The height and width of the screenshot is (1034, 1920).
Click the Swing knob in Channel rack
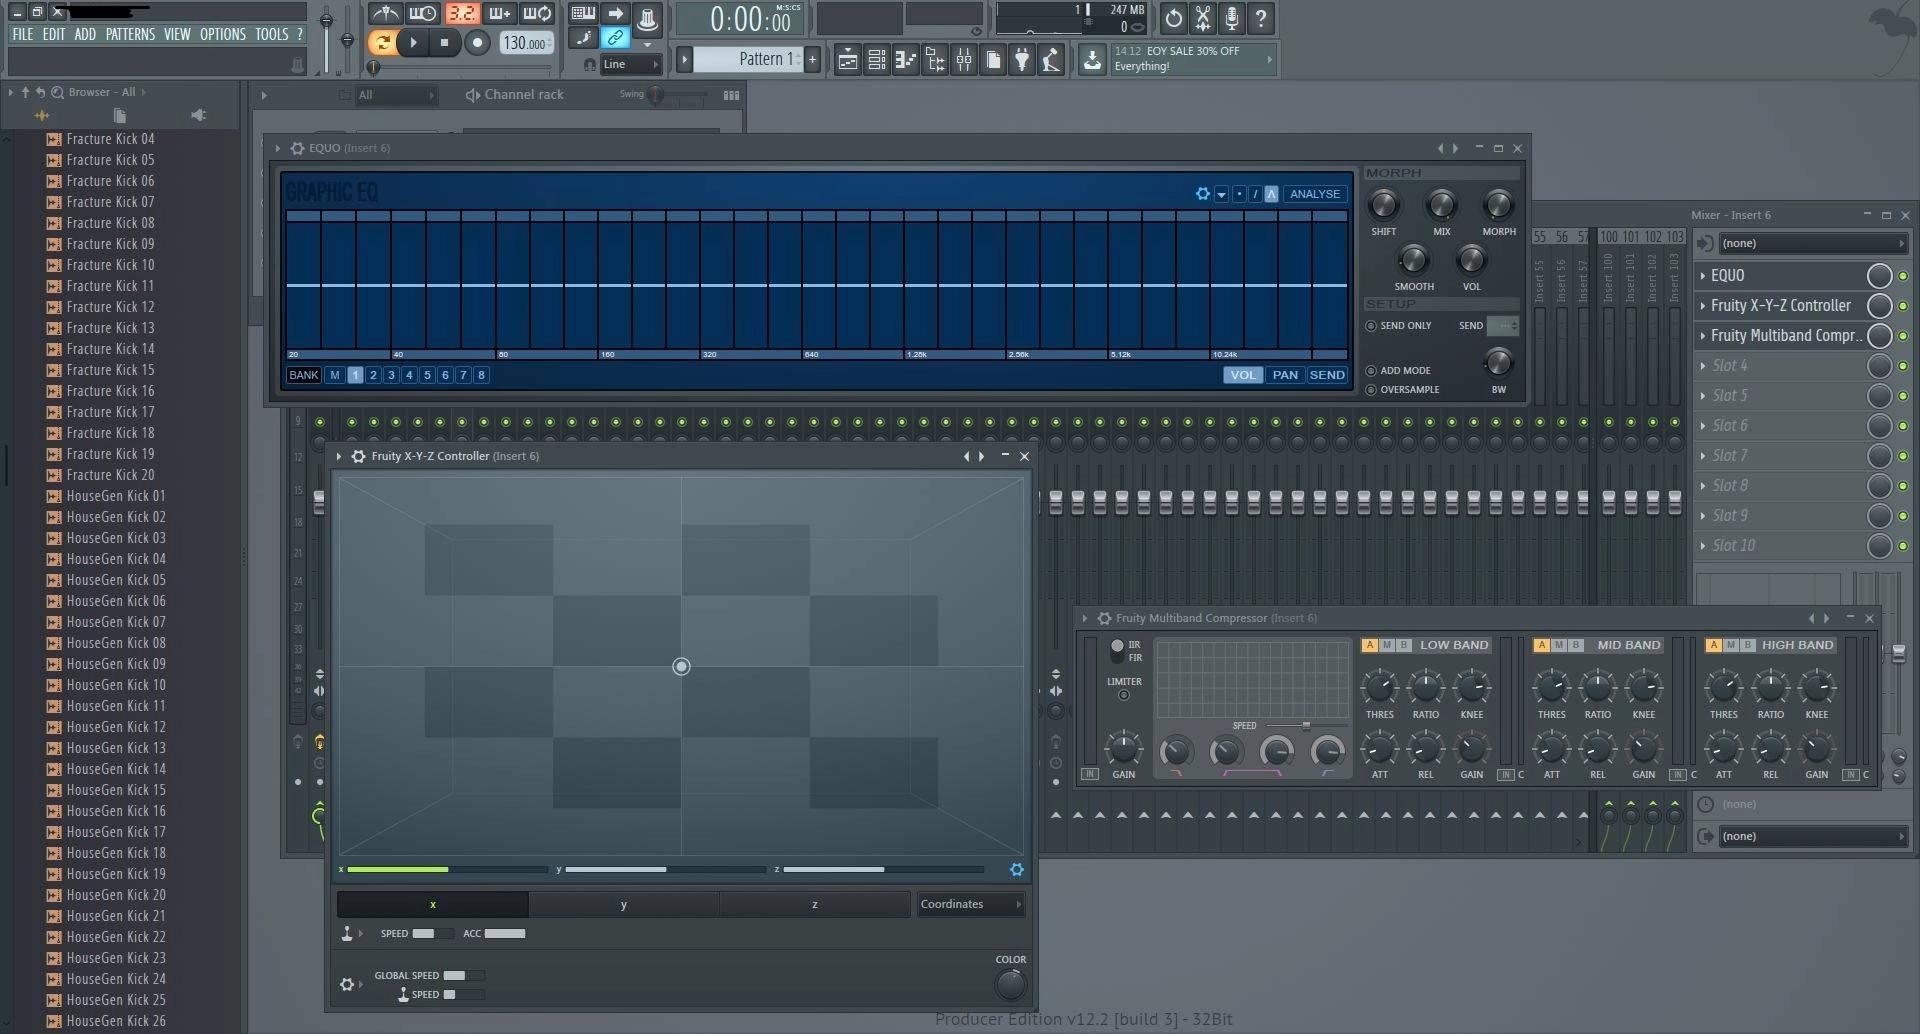coord(656,95)
